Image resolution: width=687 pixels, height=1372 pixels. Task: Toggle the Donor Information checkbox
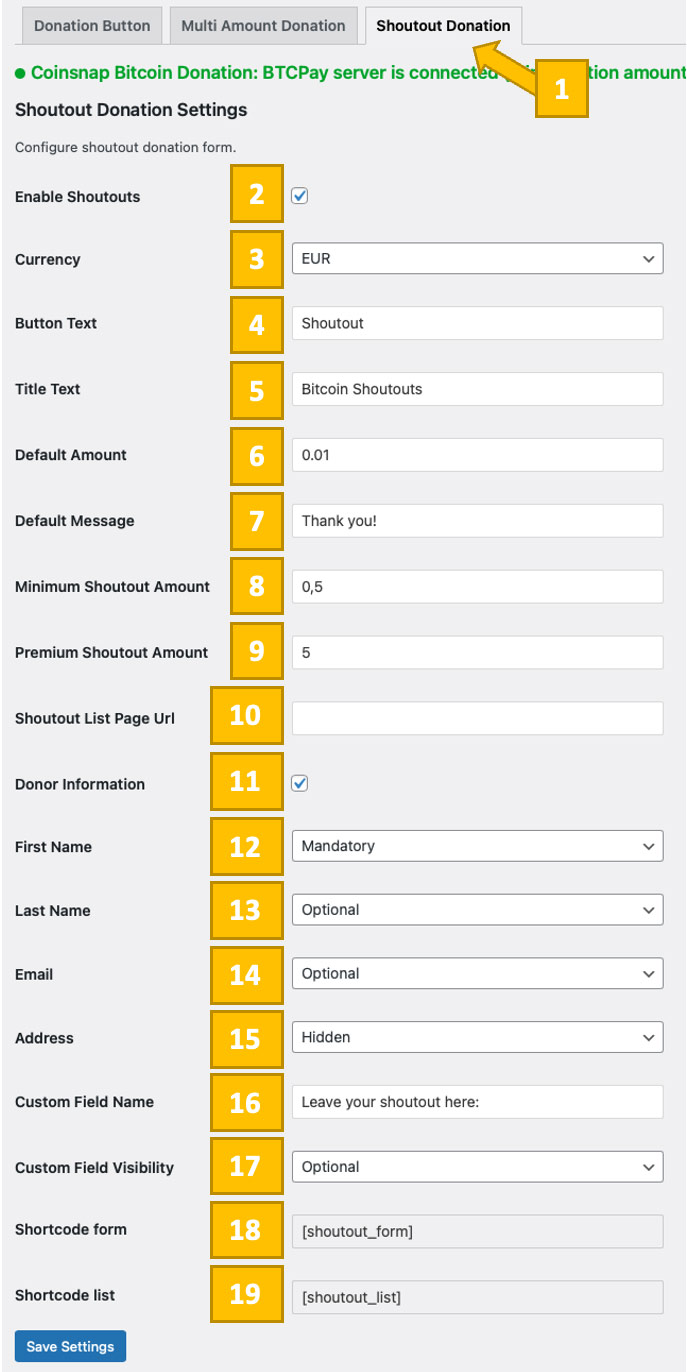point(299,783)
